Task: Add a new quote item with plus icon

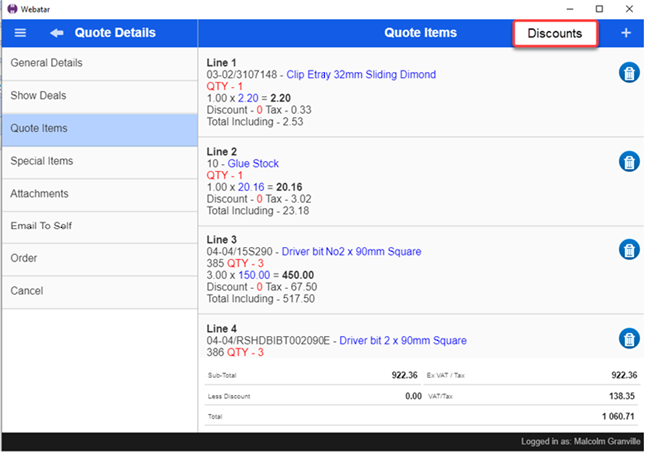Action: [x=626, y=33]
